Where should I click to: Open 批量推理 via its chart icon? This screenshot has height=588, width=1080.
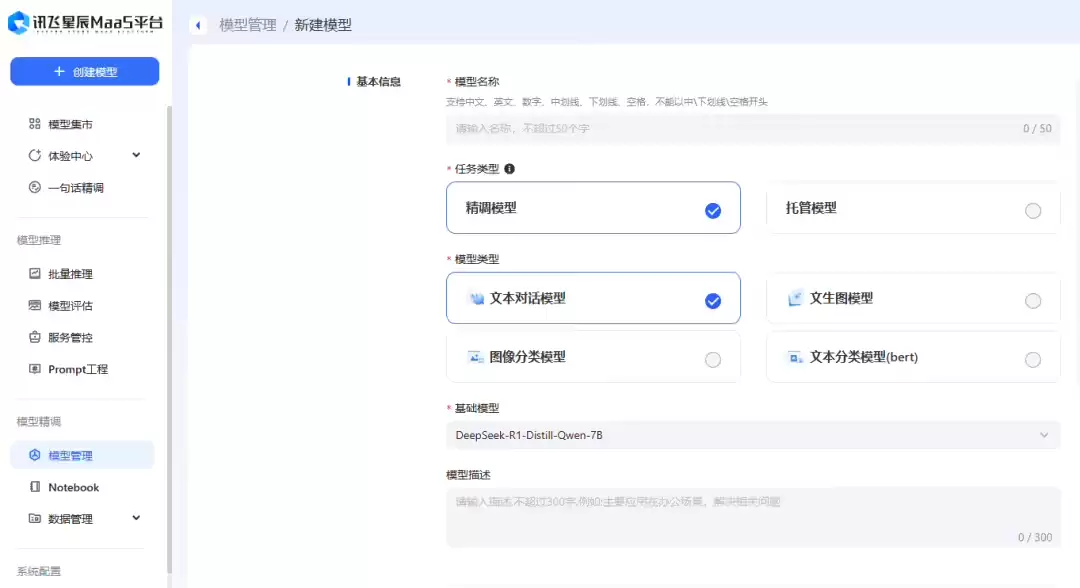(35, 273)
